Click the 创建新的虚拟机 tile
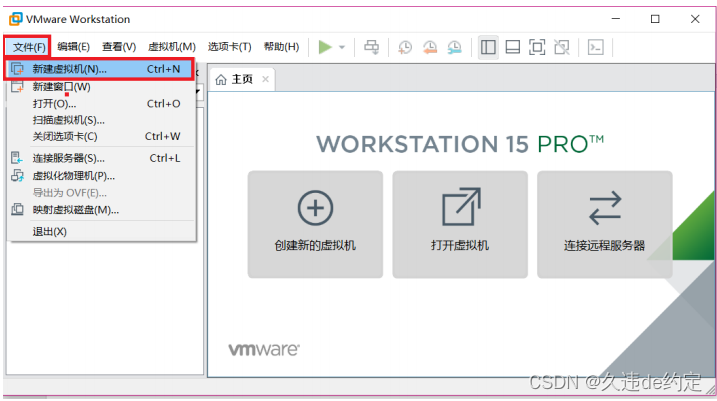This screenshot has width=717, height=401. coord(315,225)
